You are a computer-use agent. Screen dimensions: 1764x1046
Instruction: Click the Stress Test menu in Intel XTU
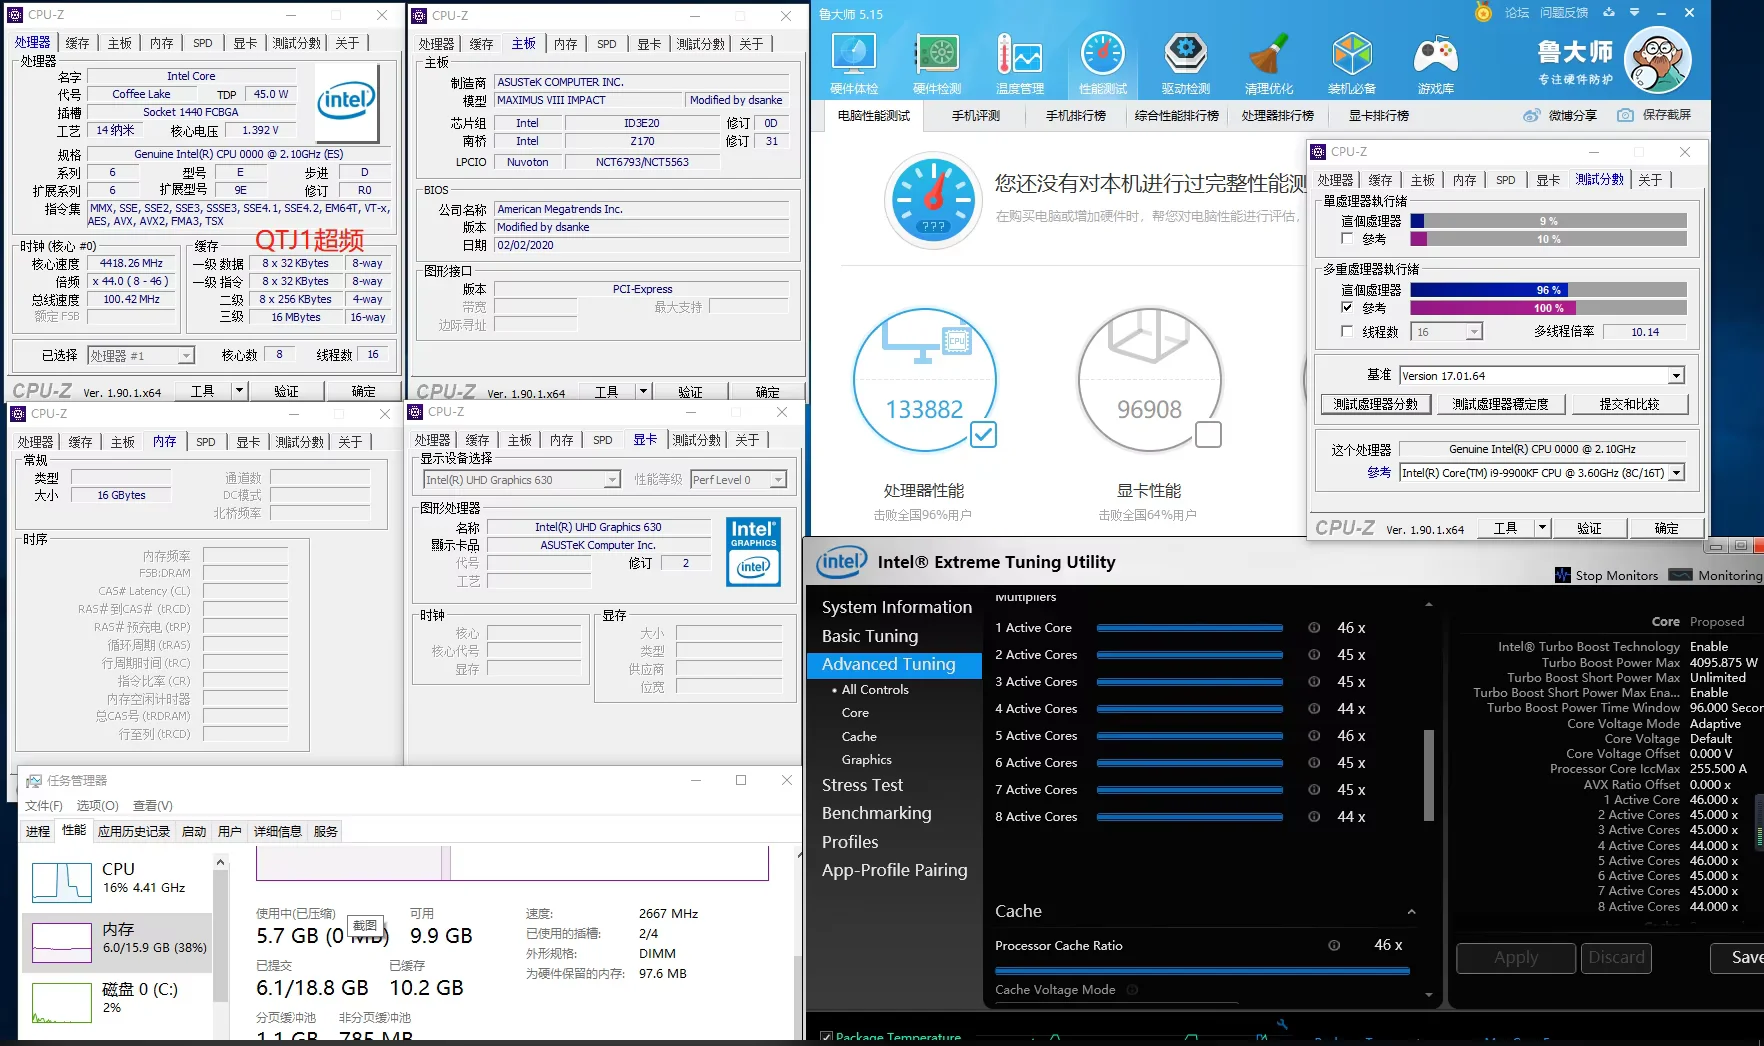[x=862, y=785]
